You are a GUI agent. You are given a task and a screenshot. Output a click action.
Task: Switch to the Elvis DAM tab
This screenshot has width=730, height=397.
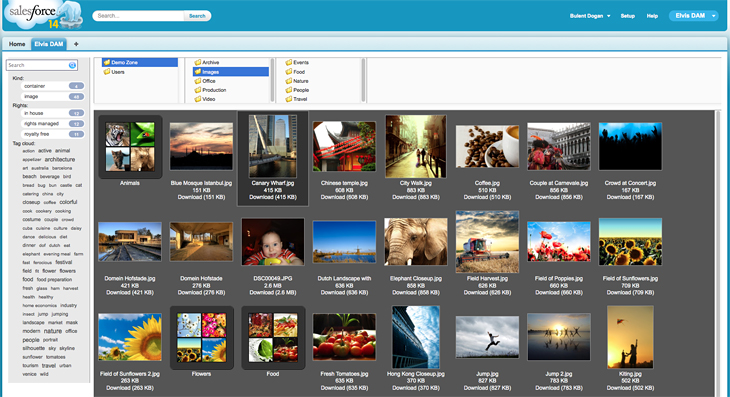[49, 44]
